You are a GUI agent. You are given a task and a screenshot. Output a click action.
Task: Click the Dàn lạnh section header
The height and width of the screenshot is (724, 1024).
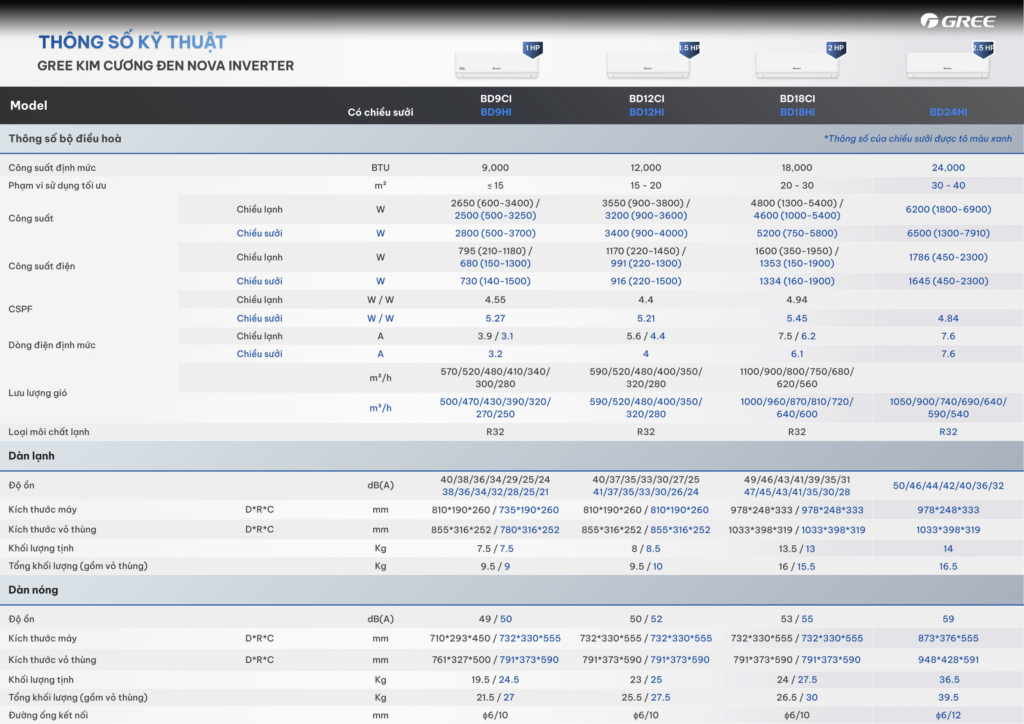pyautogui.click(x=31, y=456)
